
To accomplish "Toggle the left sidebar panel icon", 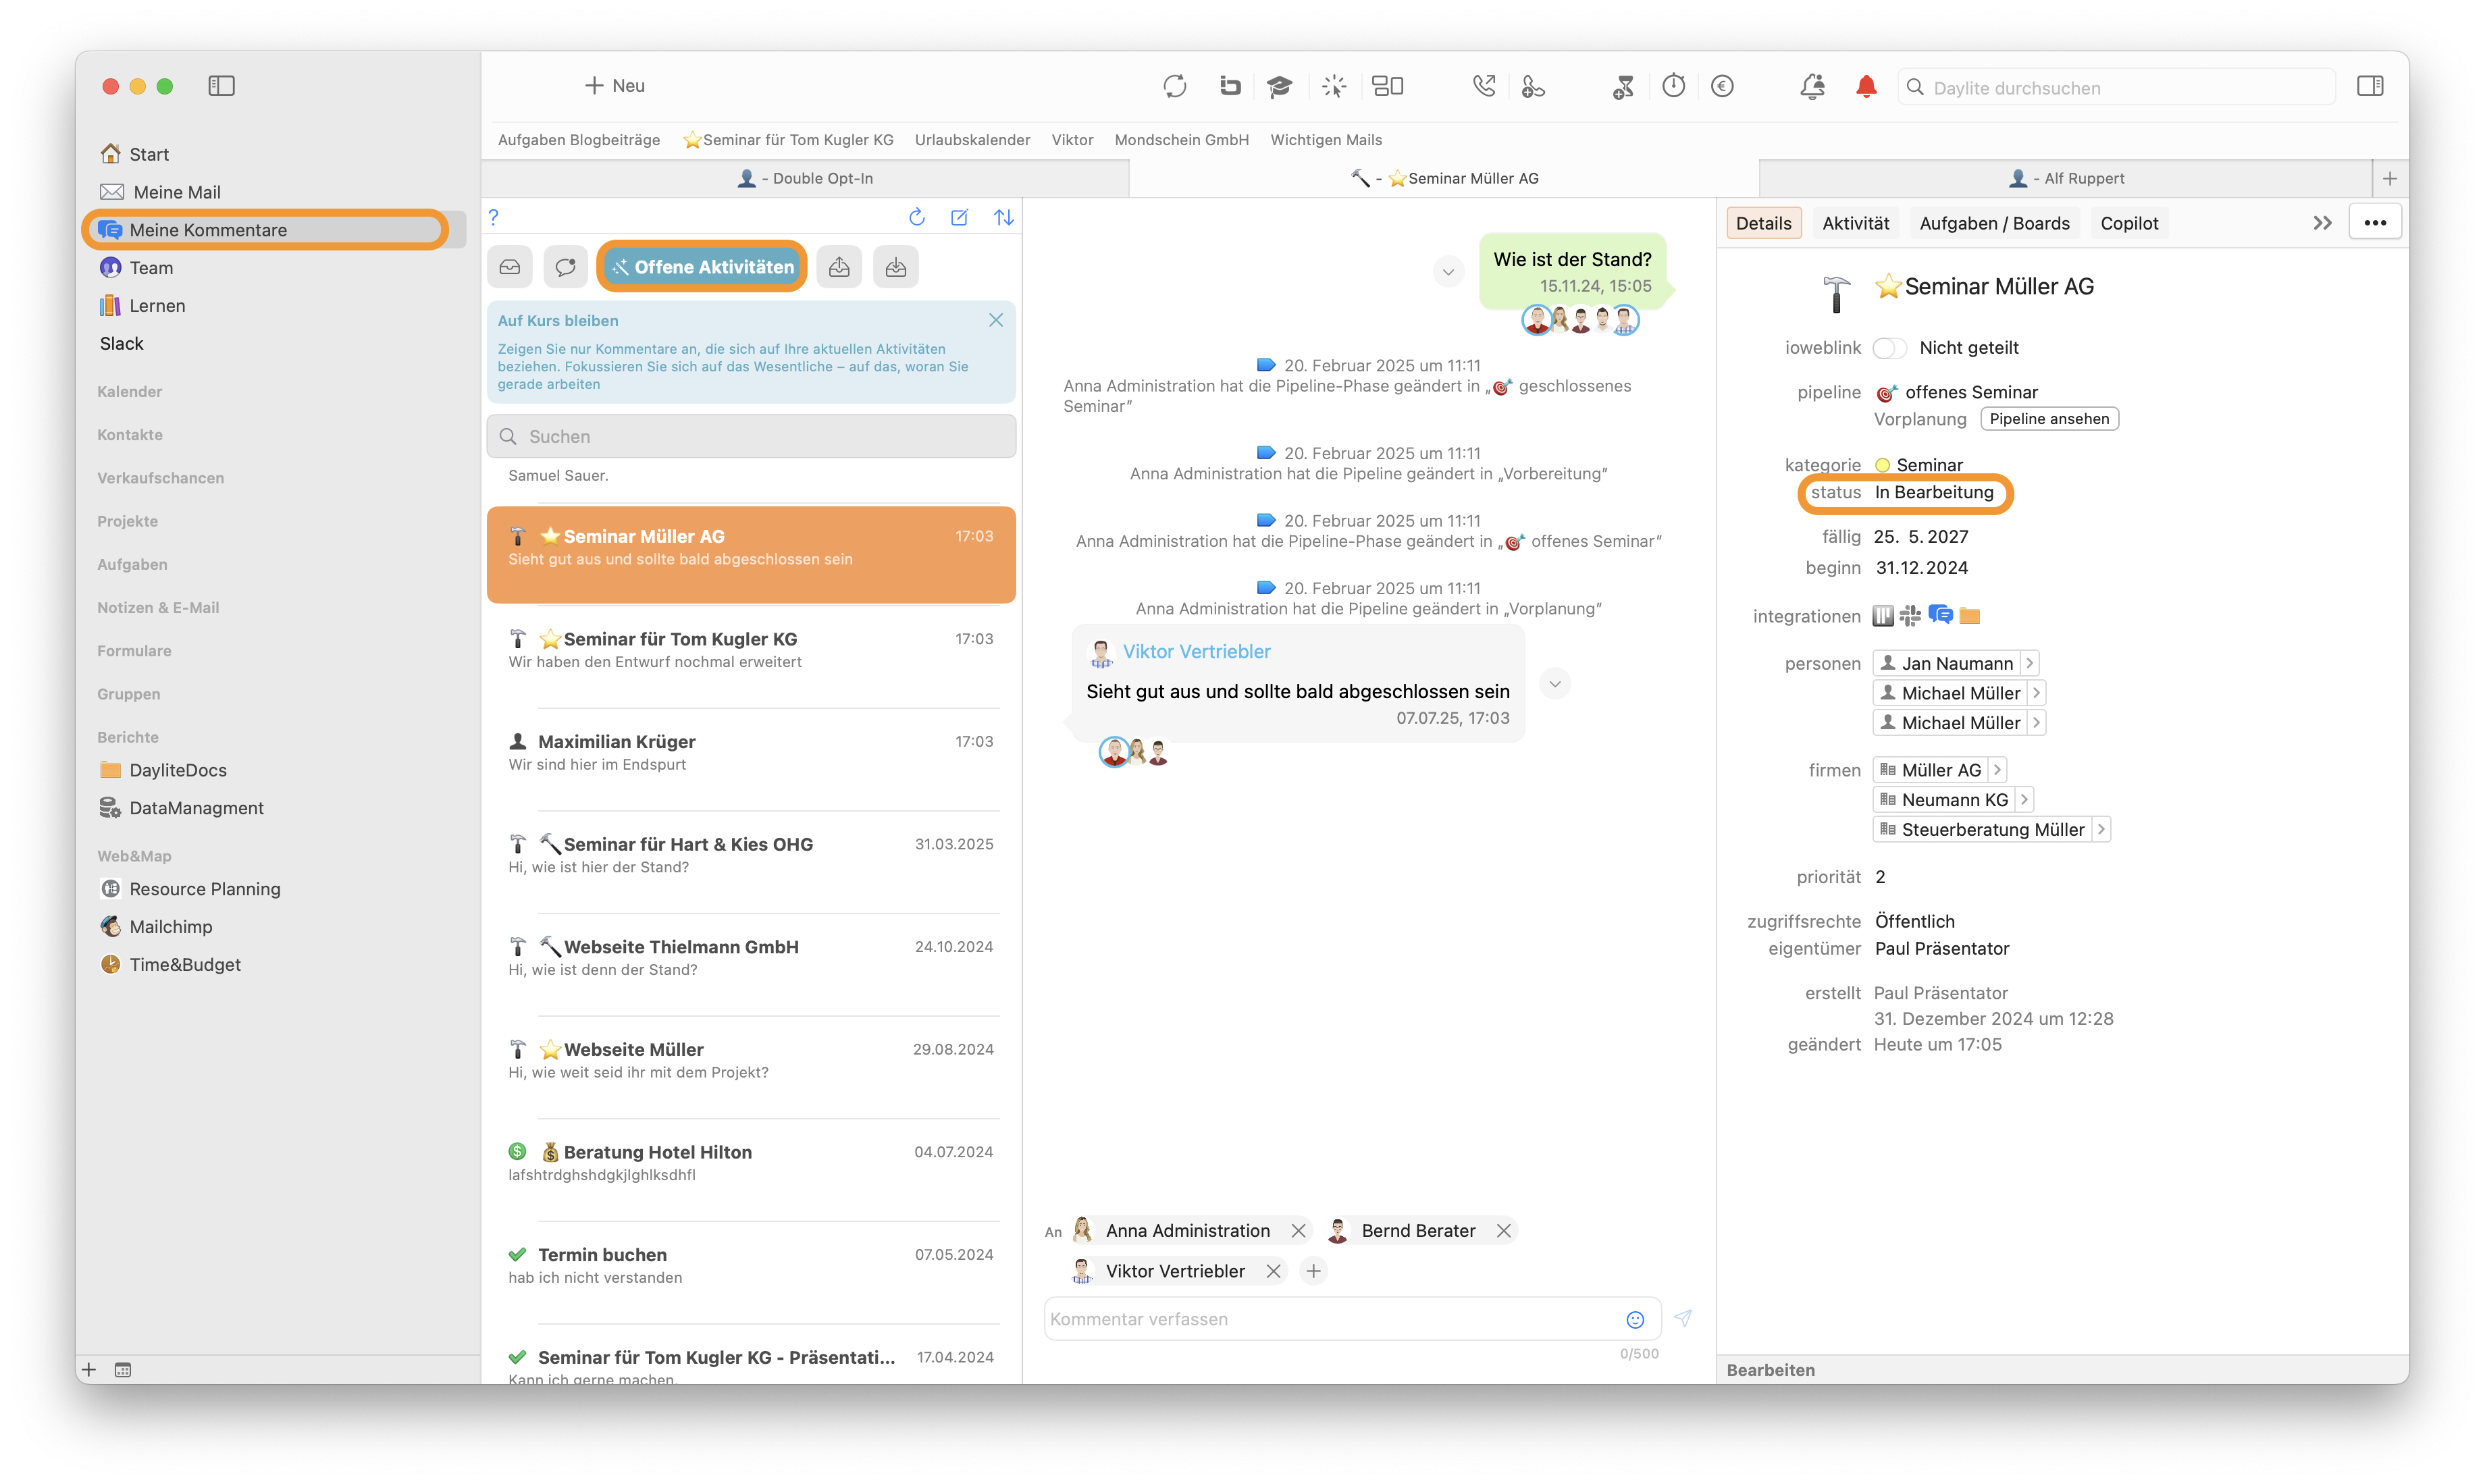I will [x=221, y=86].
